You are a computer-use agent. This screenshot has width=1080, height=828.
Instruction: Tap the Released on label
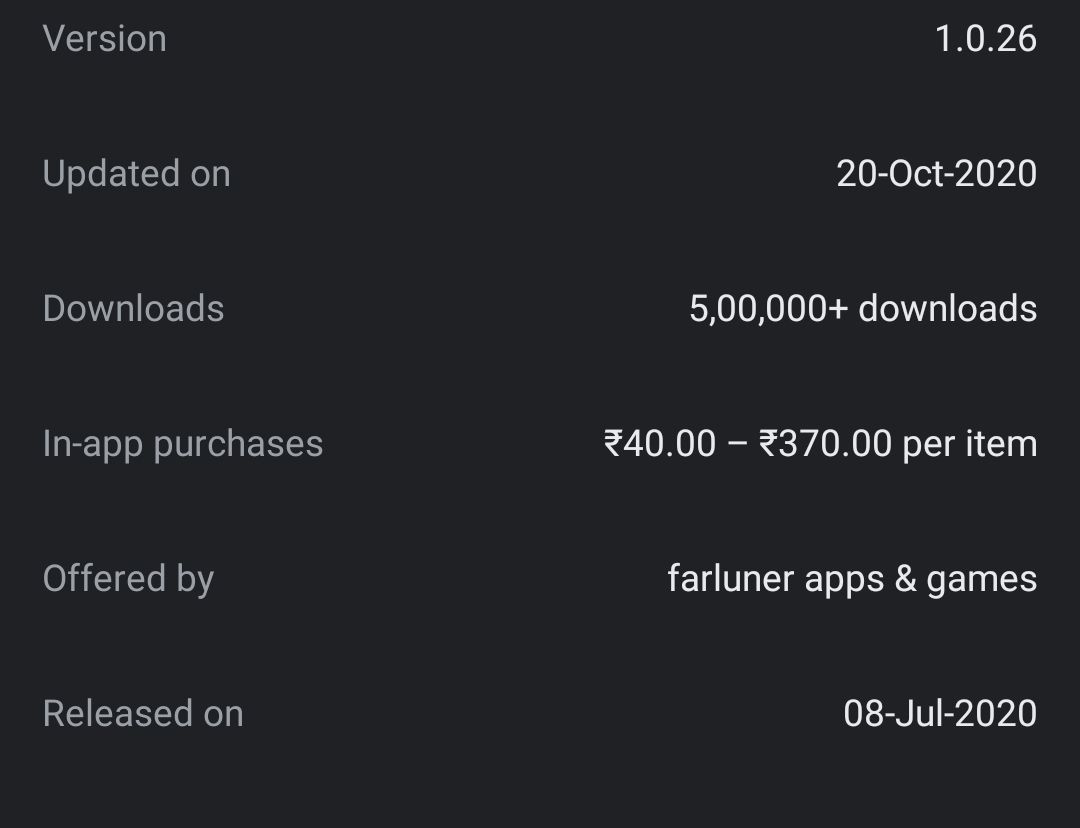[143, 714]
